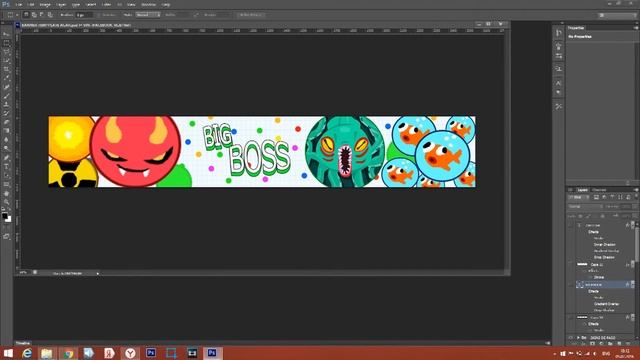
Task: Select the Pen tool
Action: tap(7, 158)
